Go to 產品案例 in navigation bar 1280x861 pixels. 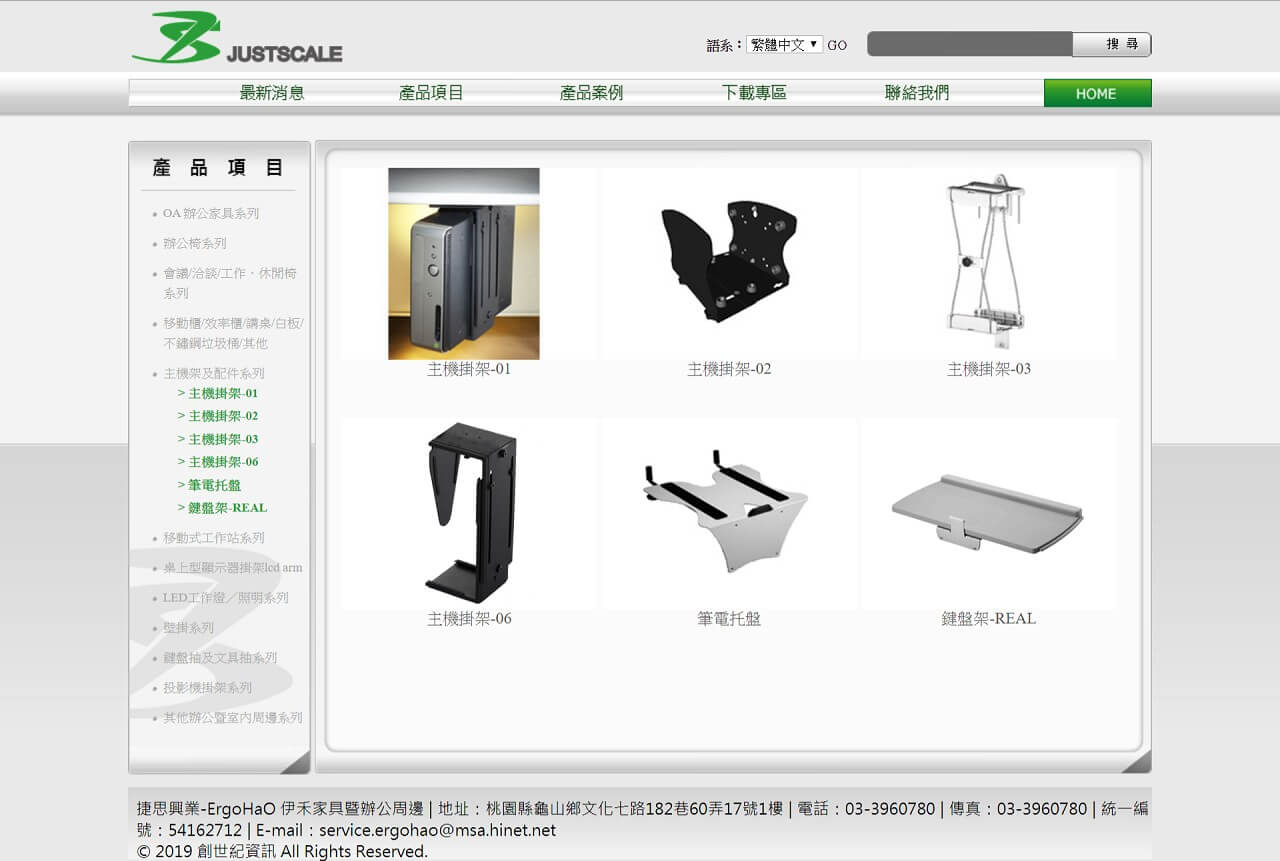pos(591,93)
